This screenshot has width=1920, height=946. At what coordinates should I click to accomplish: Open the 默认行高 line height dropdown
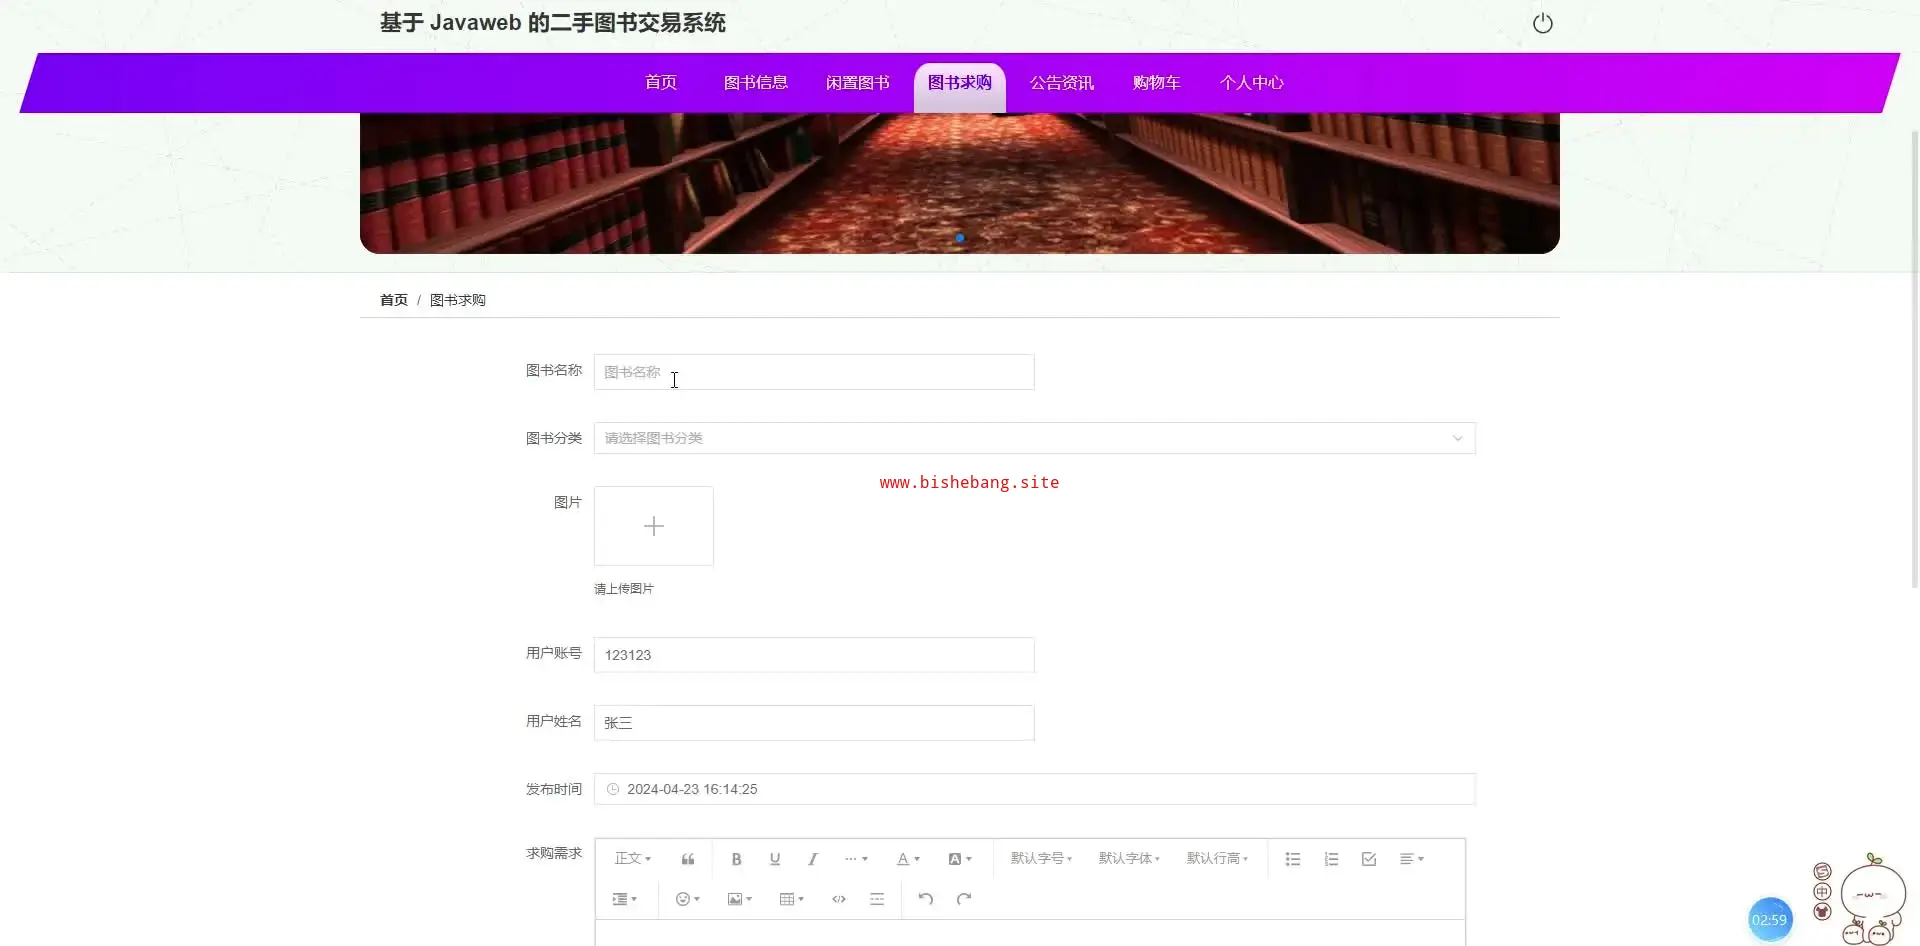pos(1217,859)
